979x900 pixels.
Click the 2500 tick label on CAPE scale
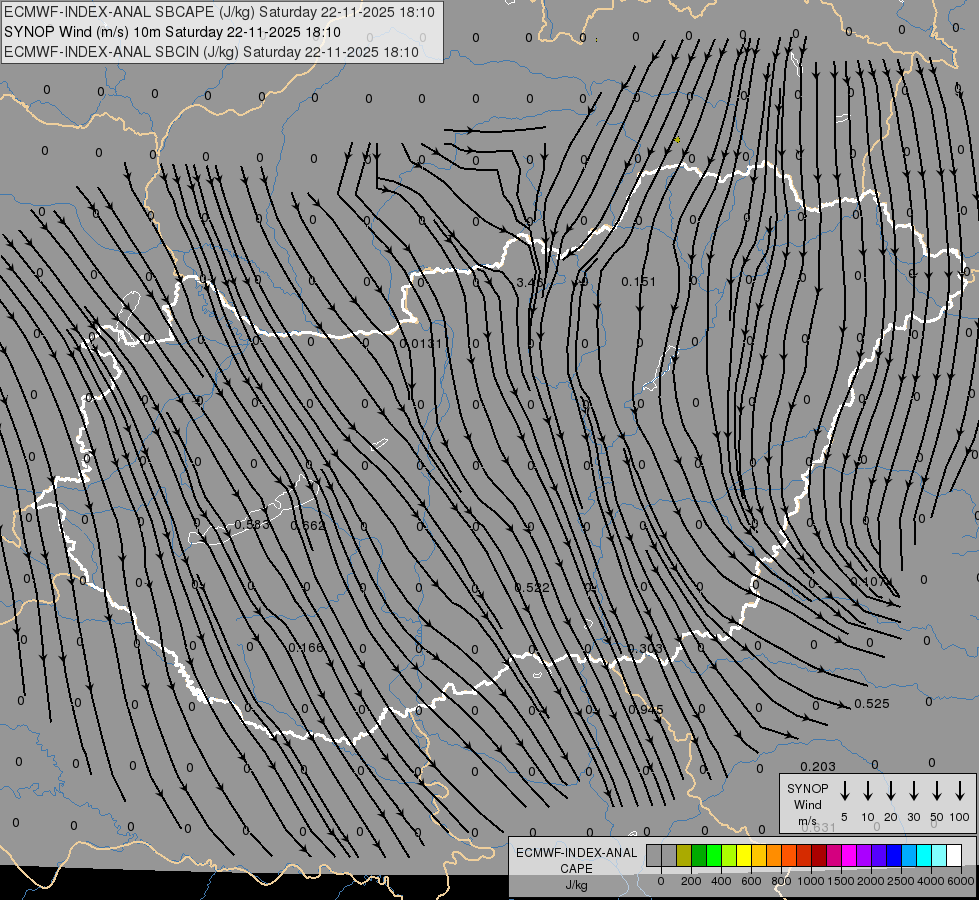coord(901,881)
